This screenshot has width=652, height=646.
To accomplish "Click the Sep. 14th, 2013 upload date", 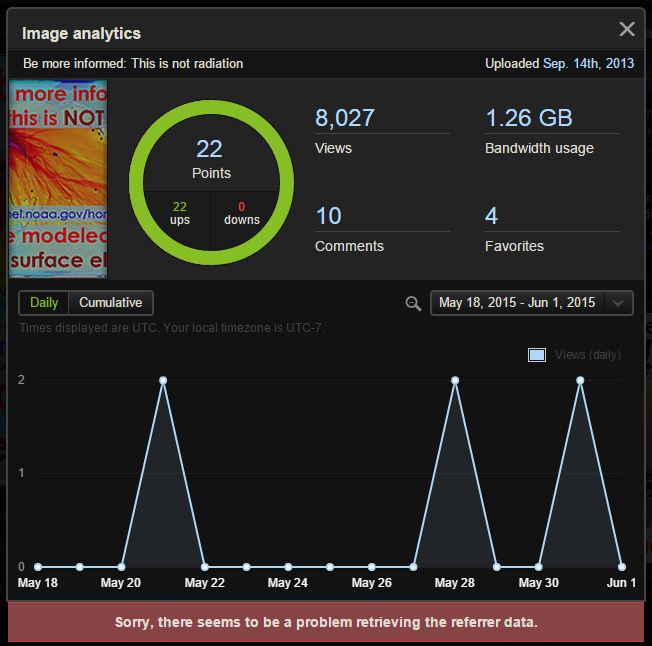I will click(x=588, y=63).
